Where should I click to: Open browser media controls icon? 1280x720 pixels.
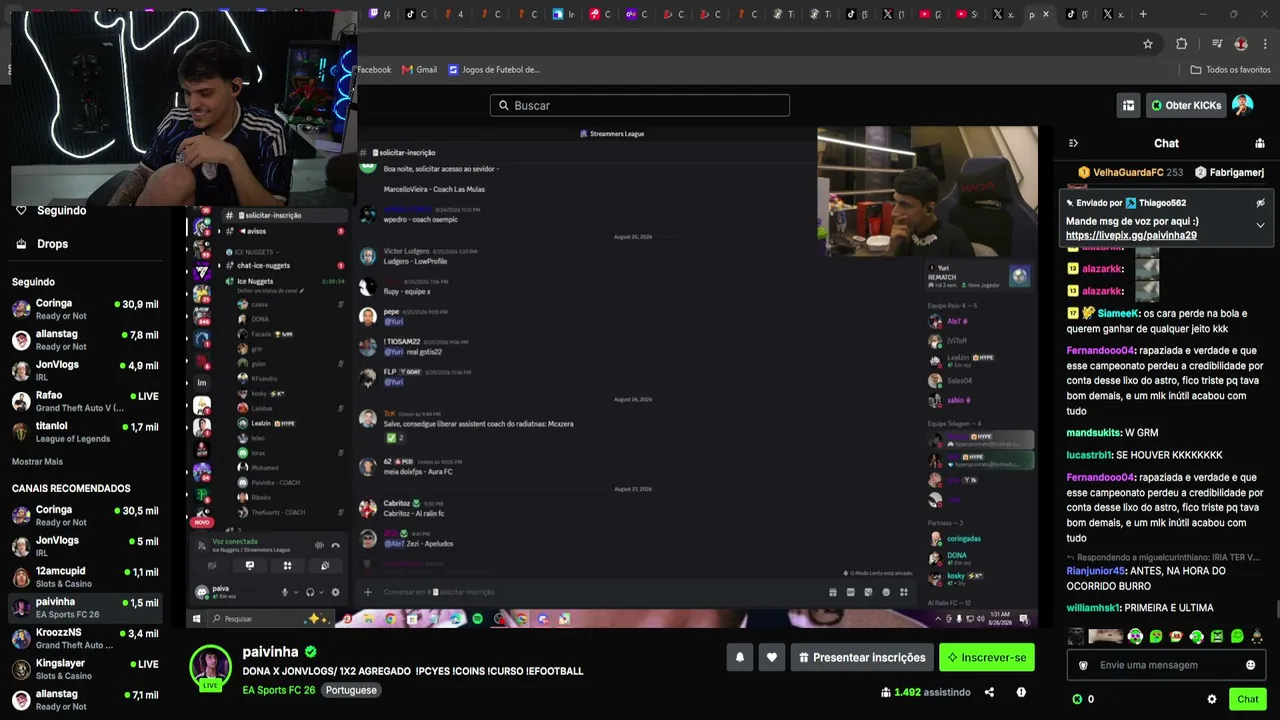click(1216, 44)
